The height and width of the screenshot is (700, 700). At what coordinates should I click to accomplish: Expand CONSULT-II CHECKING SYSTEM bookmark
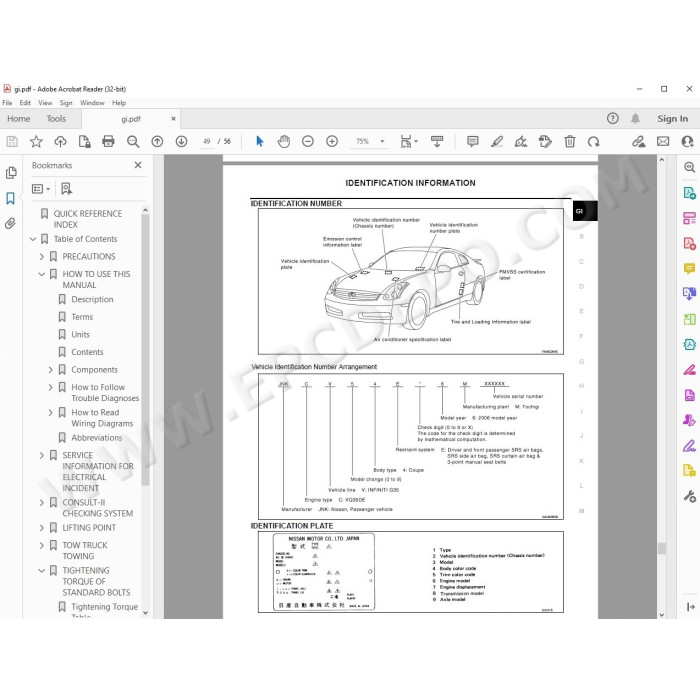tap(42, 503)
